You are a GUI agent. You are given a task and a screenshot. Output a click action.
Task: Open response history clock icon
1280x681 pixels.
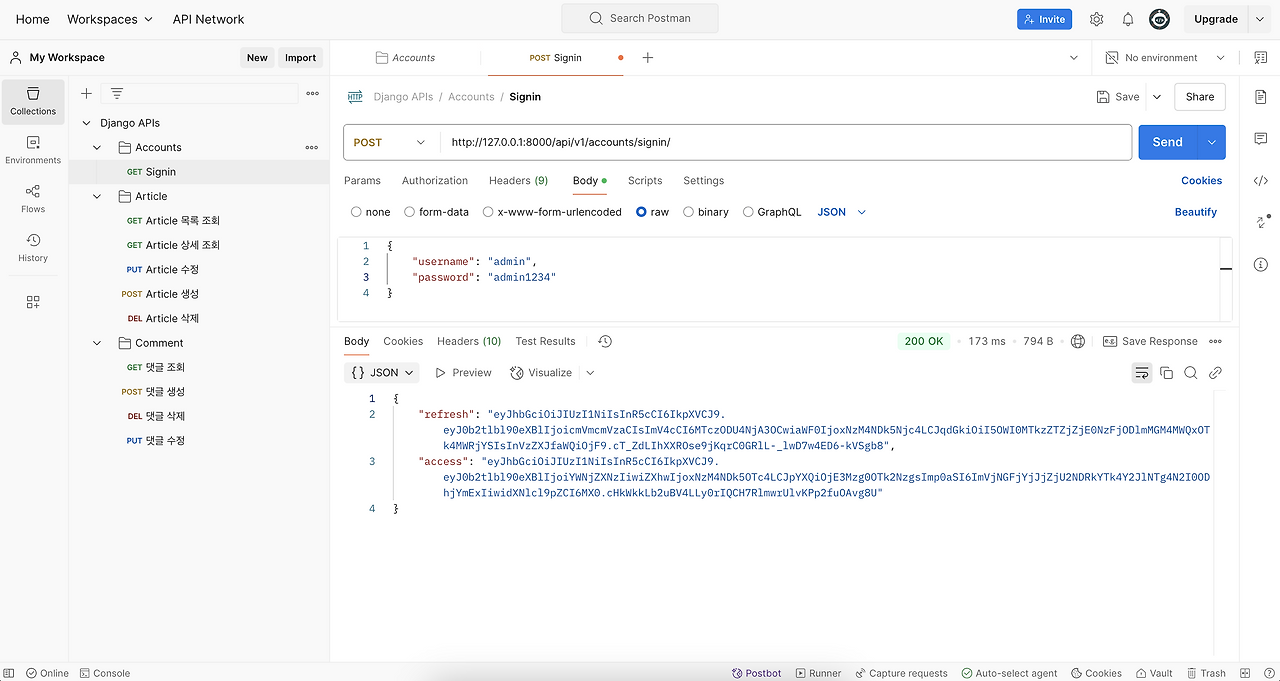[605, 341]
